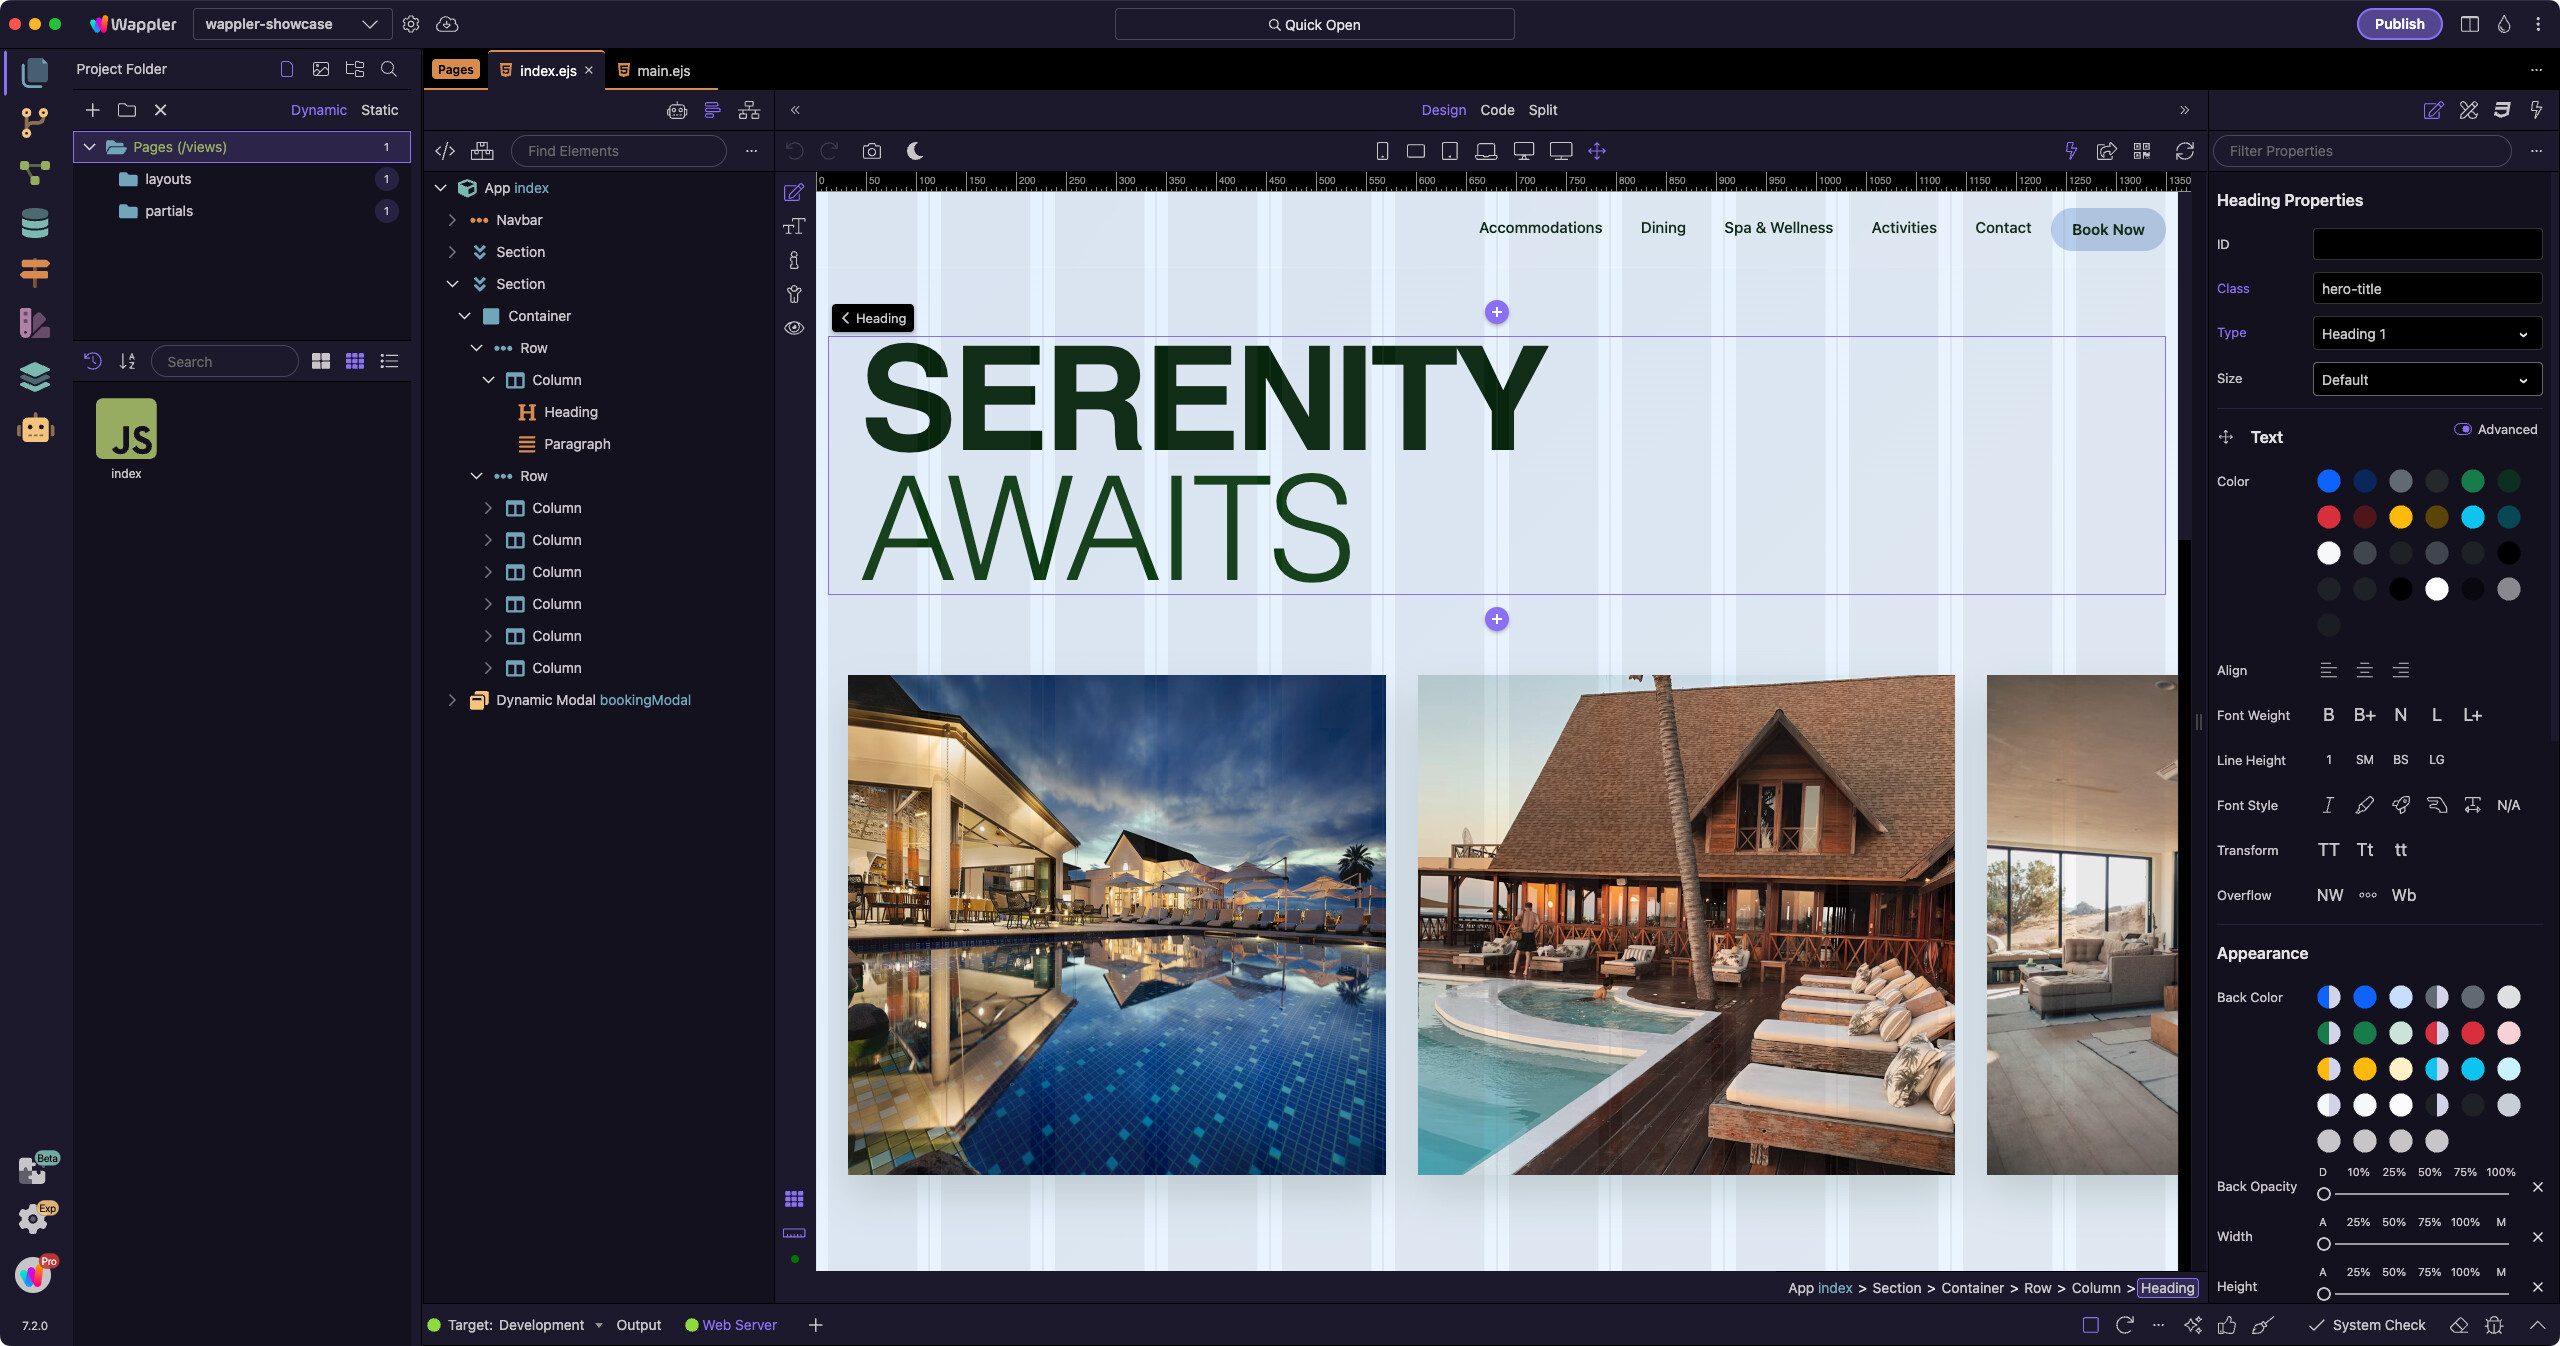2560x1346 pixels.
Task: Expand the Navbar tree node
Action: (452, 220)
